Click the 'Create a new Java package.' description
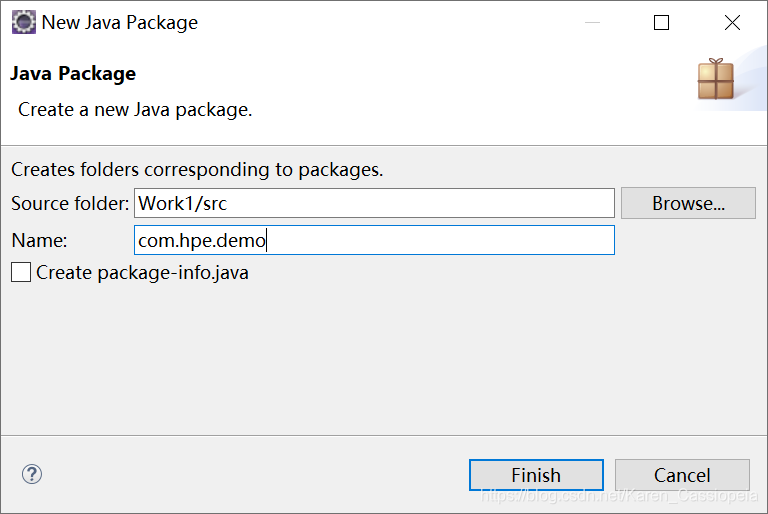 (135, 109)
